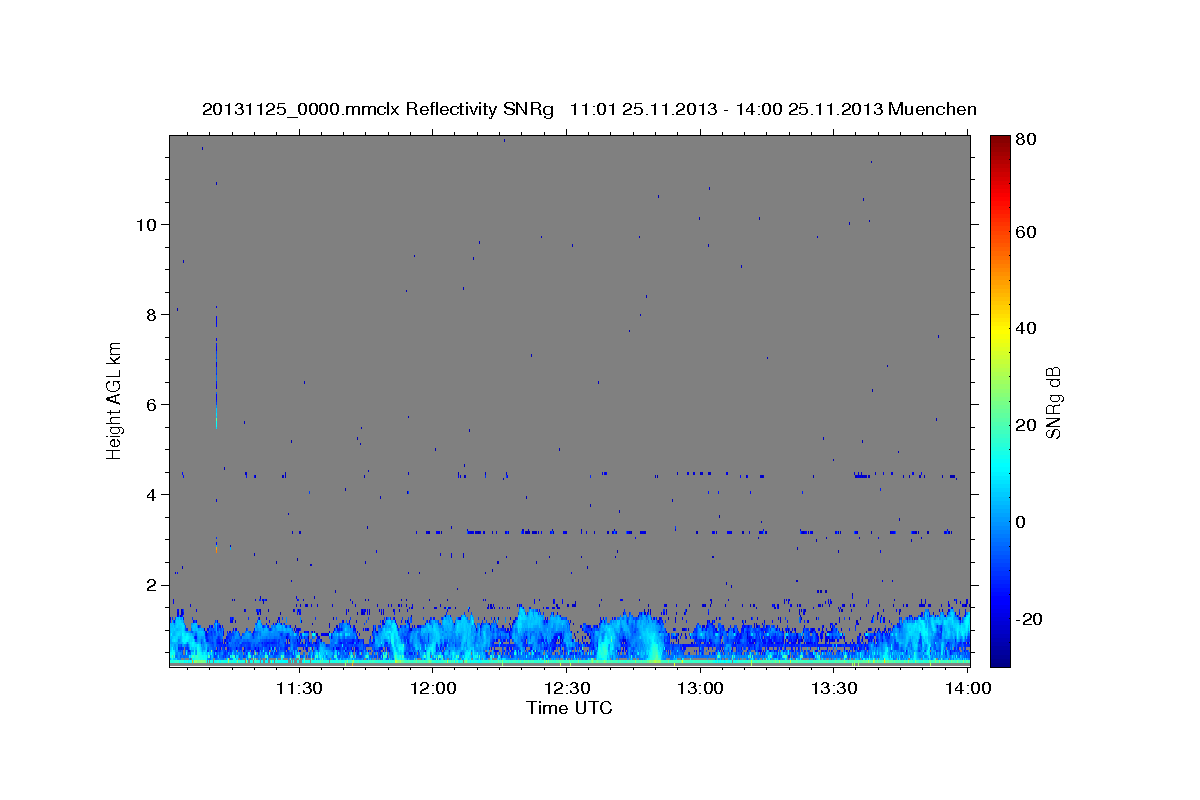The width and height of the screenshot is (1200, 800).
Task: Click the 13:00 time tick label
Action: (700, 688)
